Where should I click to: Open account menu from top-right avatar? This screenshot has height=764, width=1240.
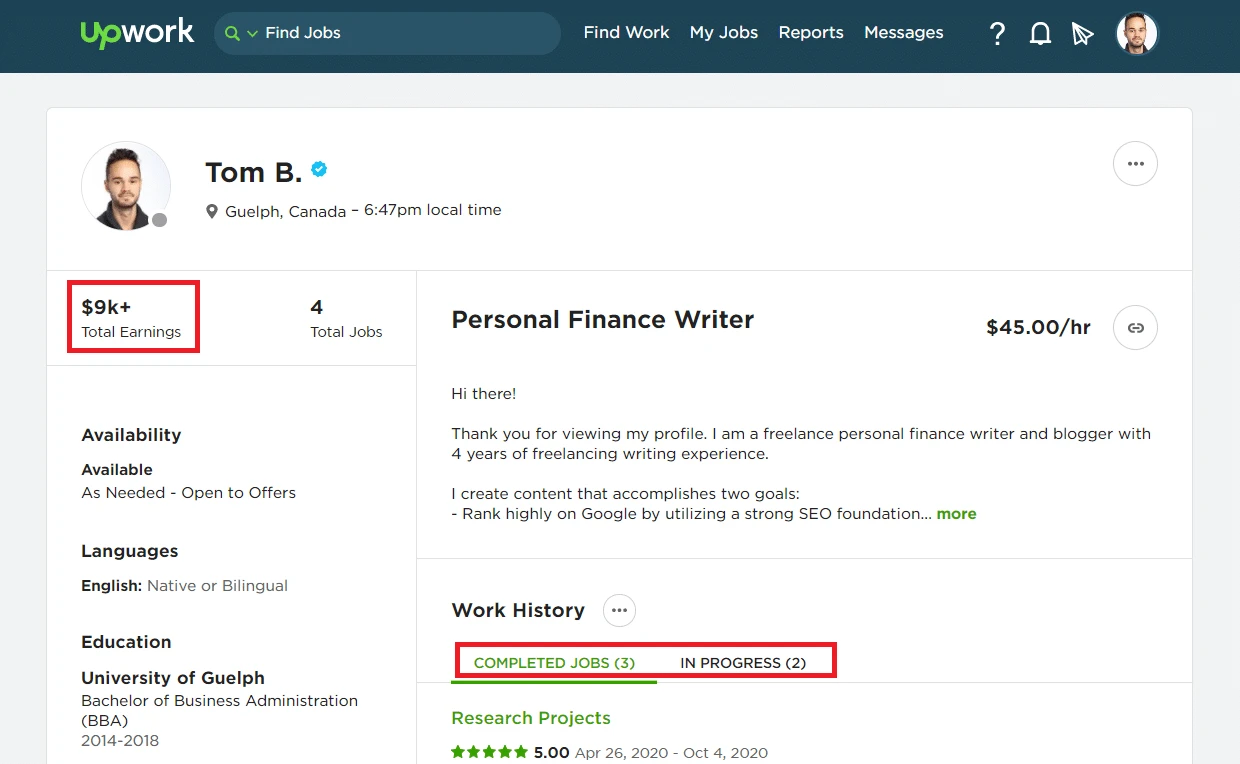(1136, 34)
